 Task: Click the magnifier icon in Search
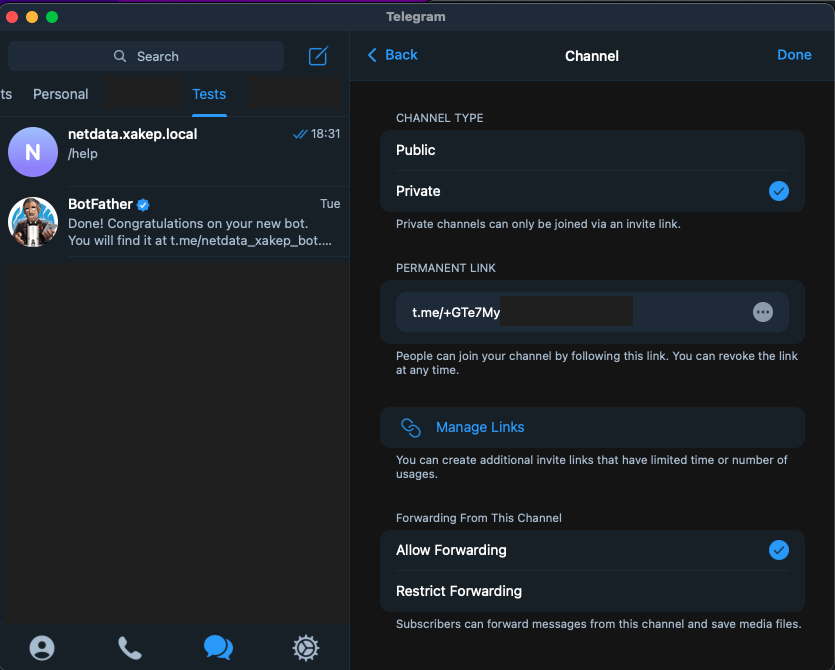click(120, 56)
